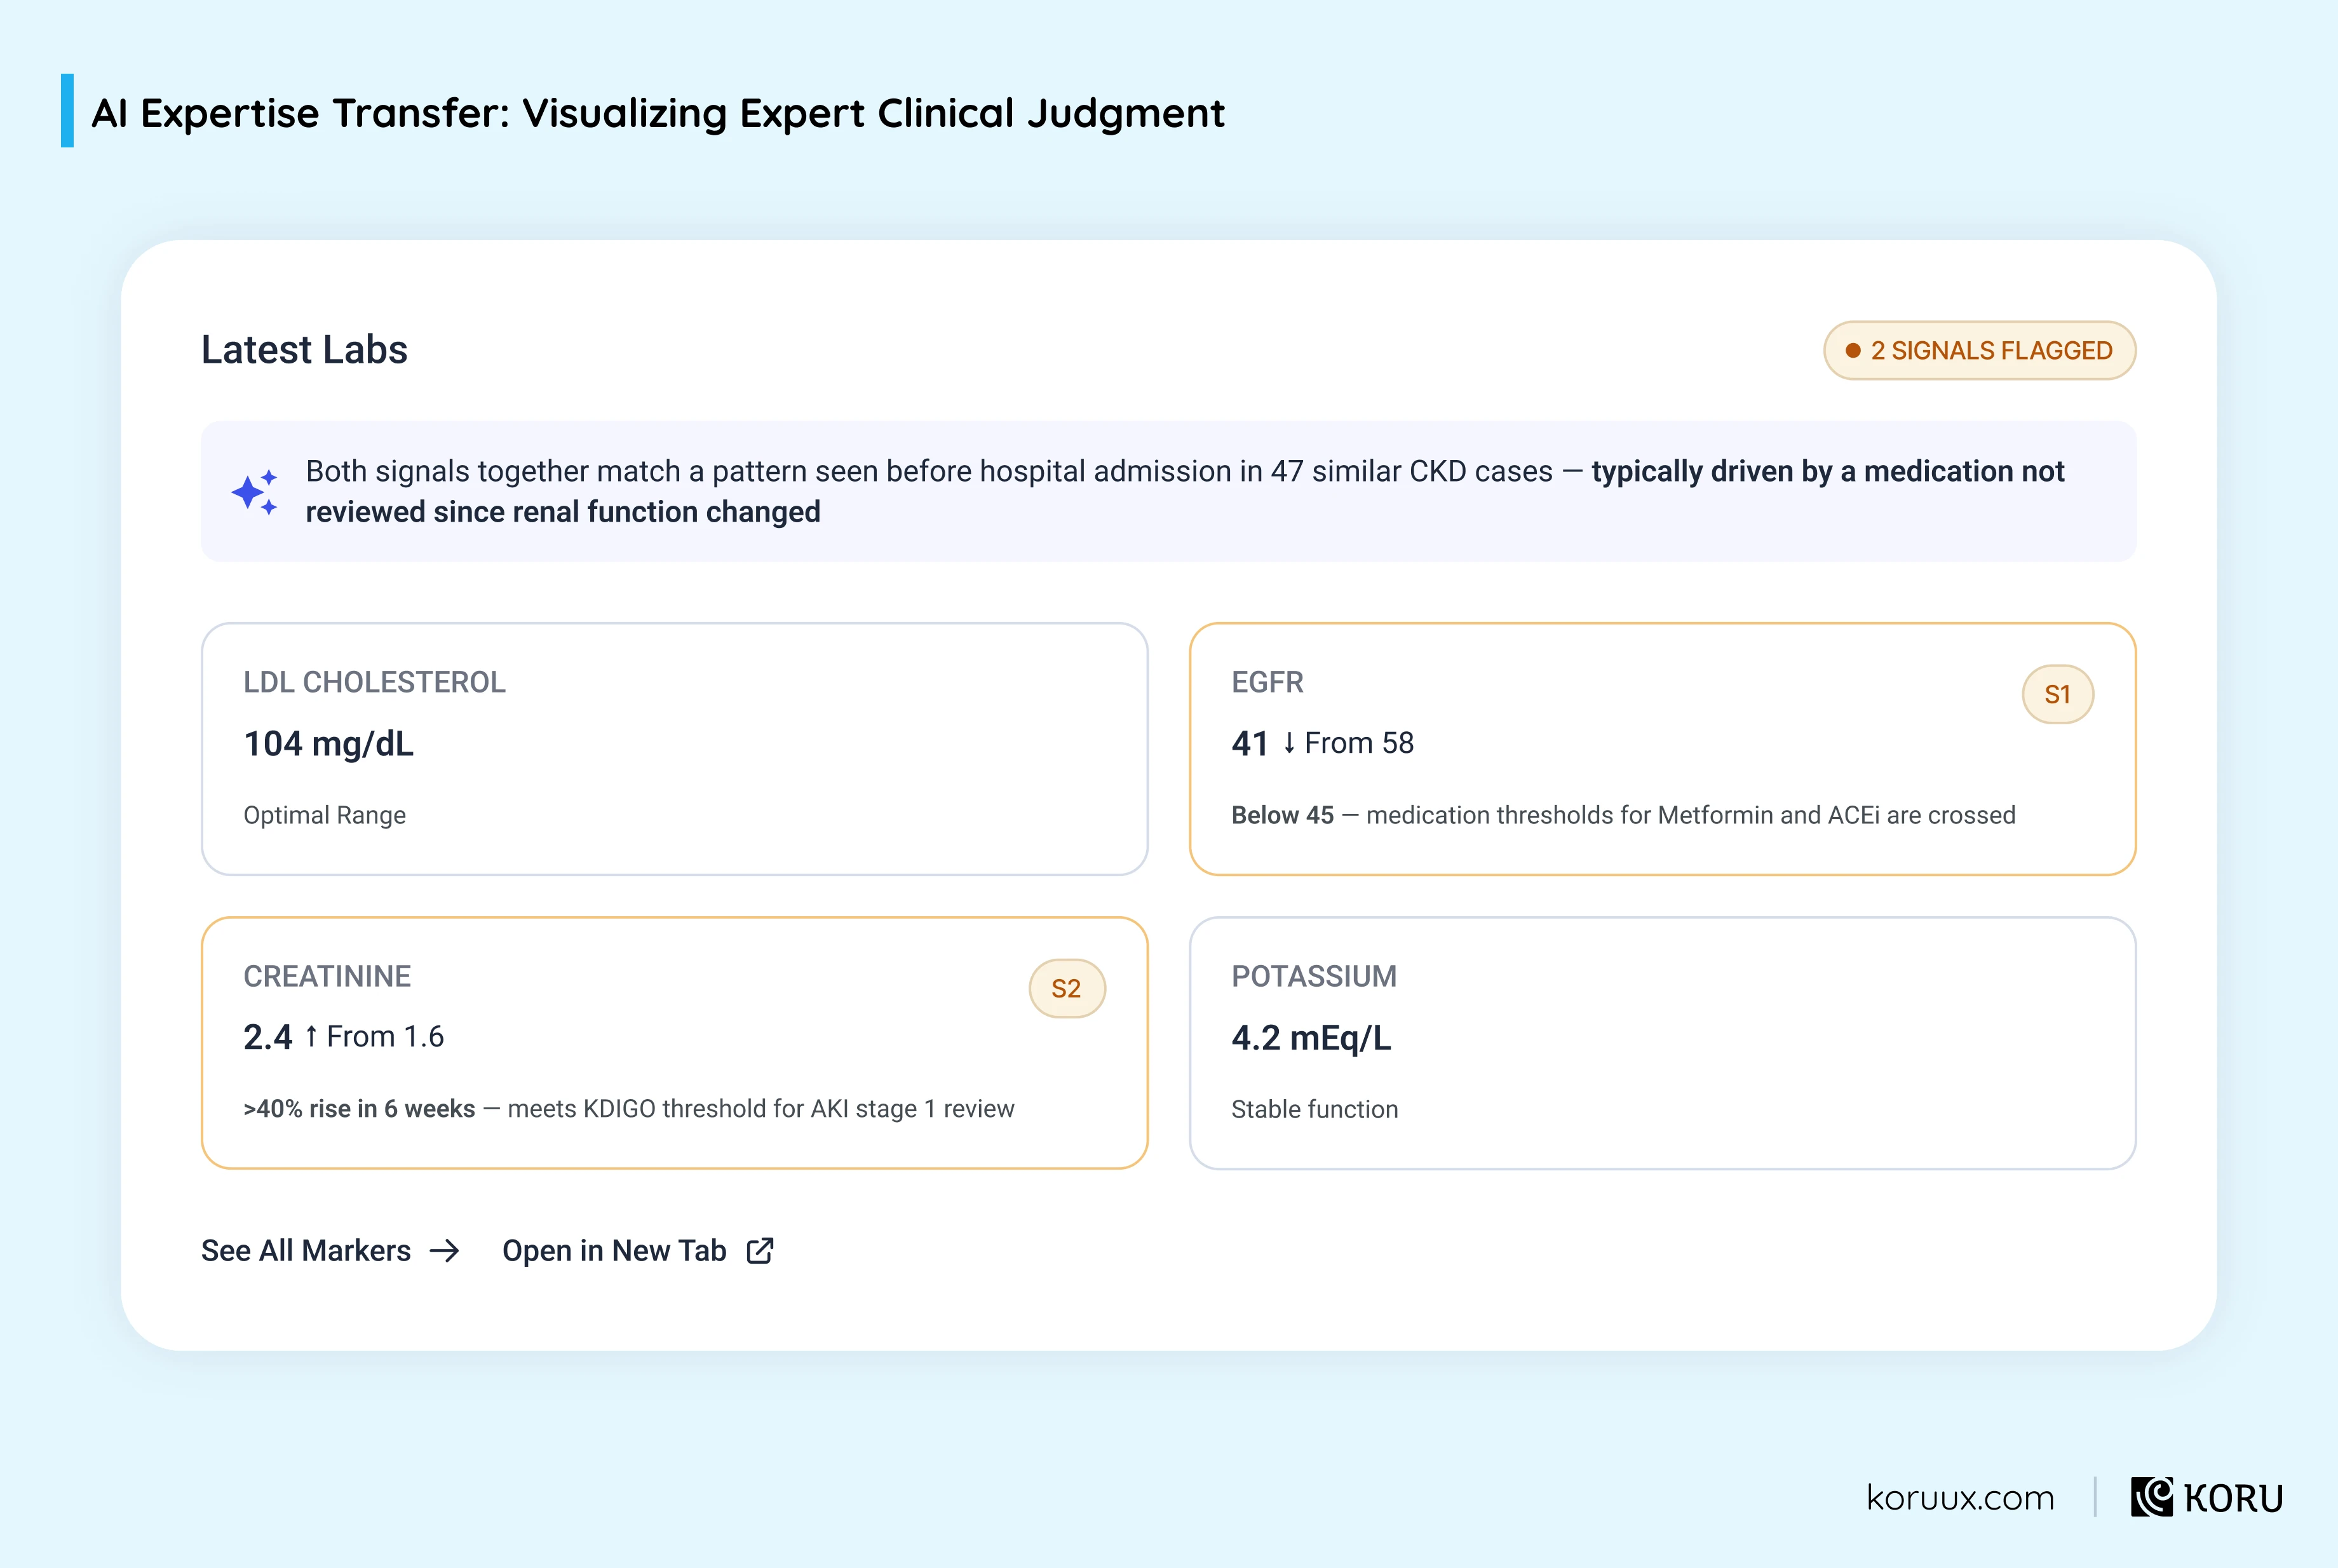Select Open in New Tab link
2338x1568 pixels.
pos(638,1251)
